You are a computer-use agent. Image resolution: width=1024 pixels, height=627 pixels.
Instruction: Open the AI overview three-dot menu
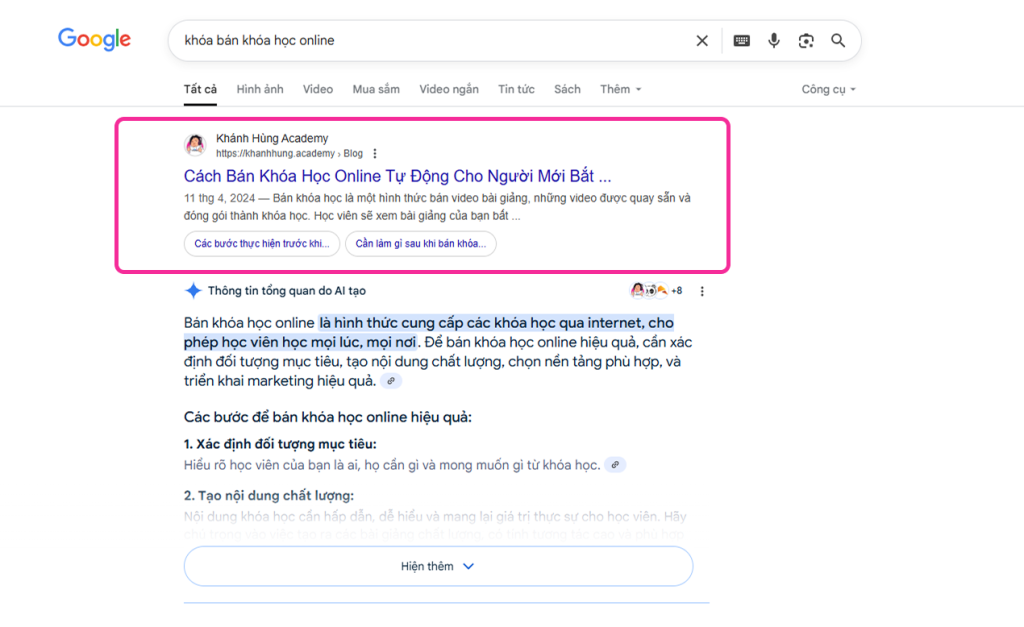click(x=702, y=291)
